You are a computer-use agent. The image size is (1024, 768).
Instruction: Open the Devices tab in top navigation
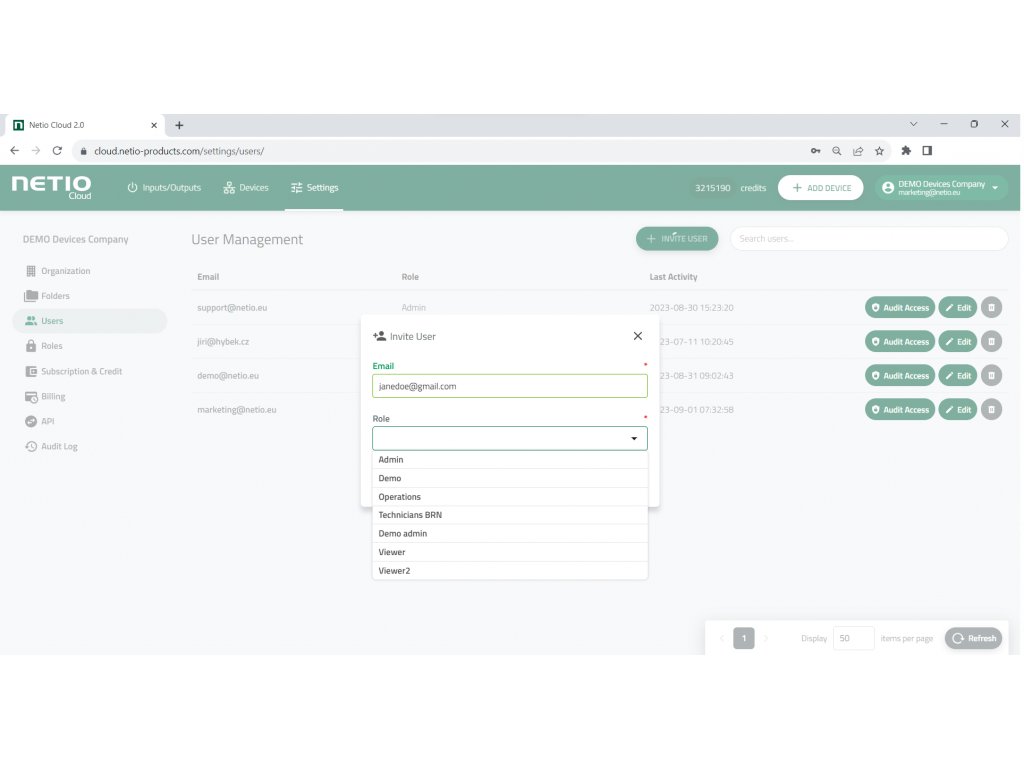[x=245, y=188]
